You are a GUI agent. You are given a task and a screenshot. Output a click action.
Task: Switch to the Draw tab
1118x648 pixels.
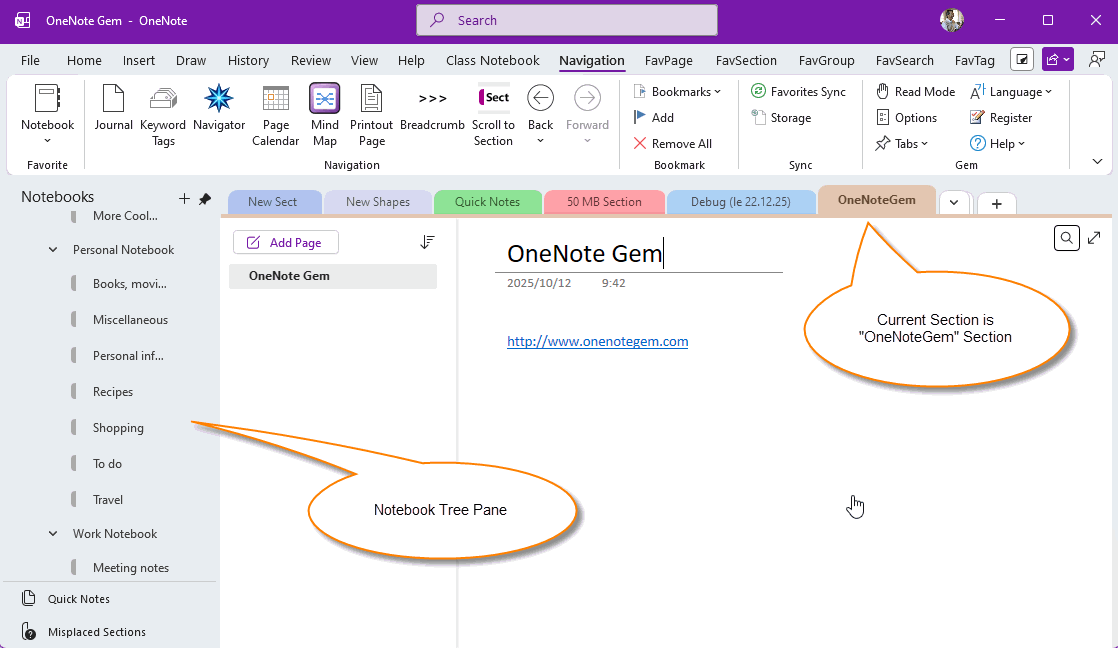click(x=190, y=61)
